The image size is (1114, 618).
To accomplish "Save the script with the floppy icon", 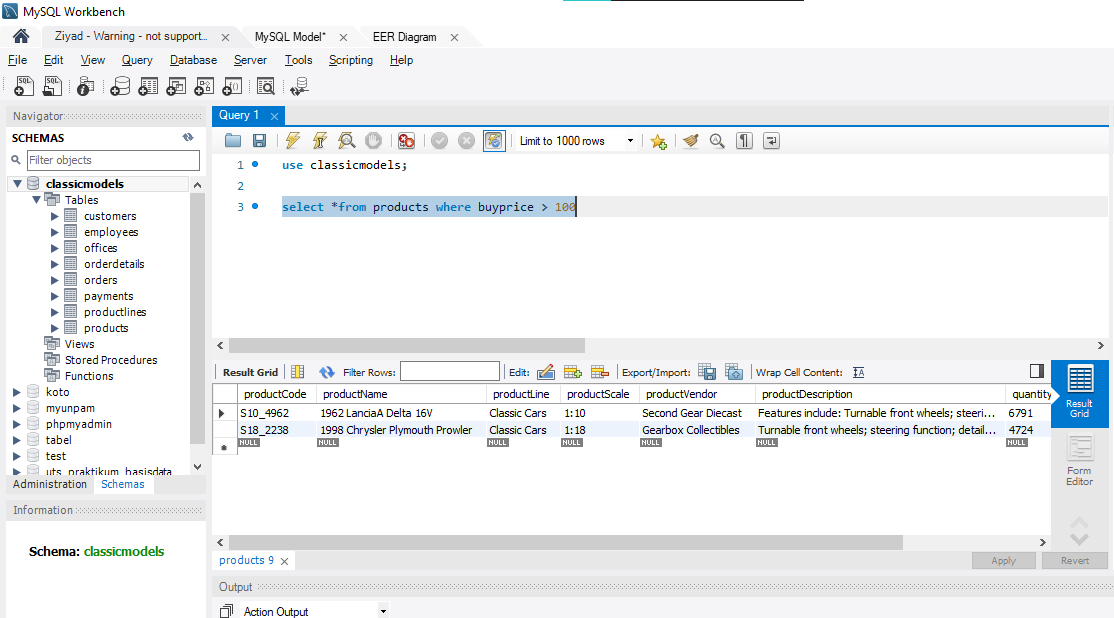I will (259, 141).
